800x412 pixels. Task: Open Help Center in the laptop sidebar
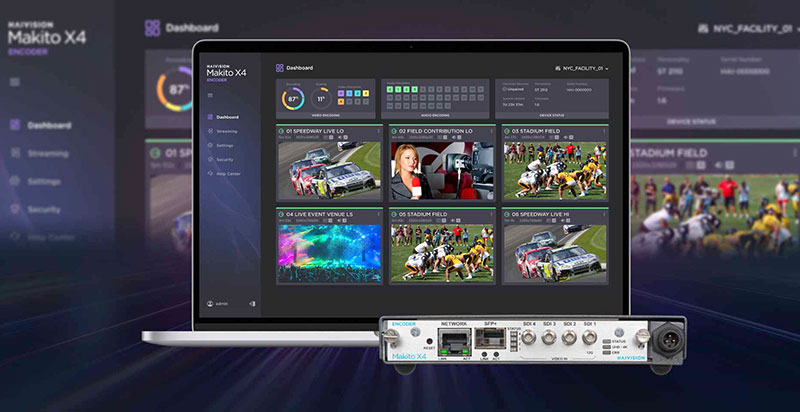[x=224, y=174]
